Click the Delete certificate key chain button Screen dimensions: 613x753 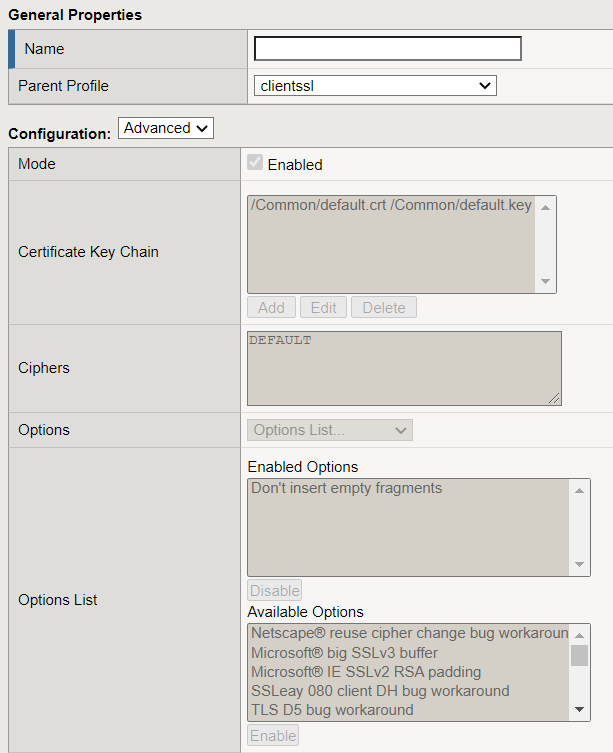point(384,307)
